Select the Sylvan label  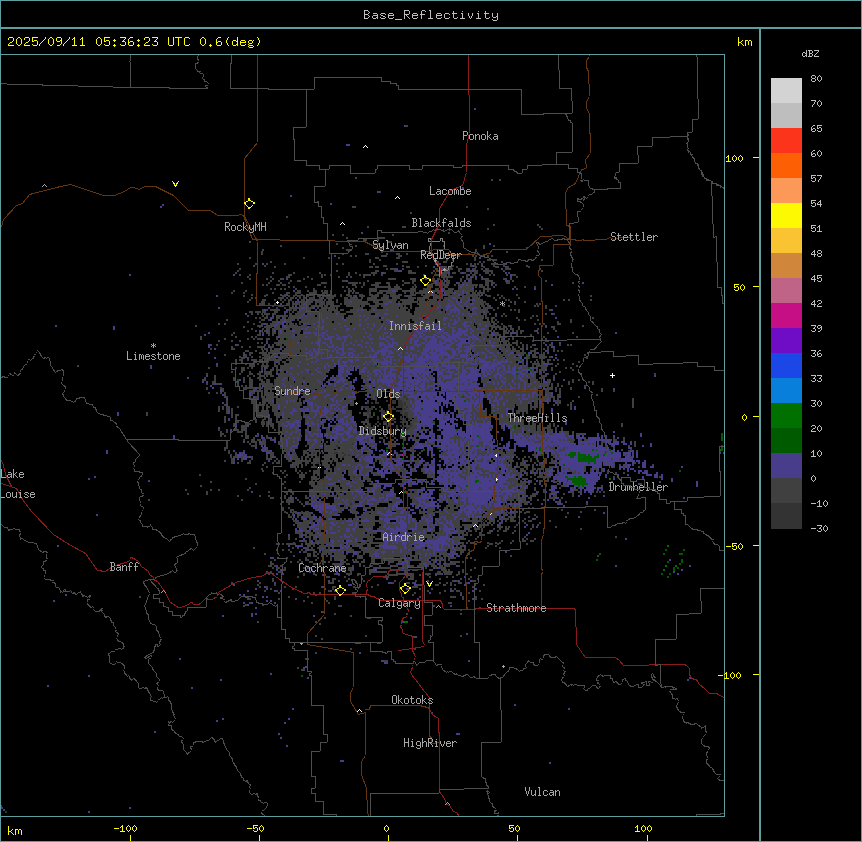coord(390,245)
